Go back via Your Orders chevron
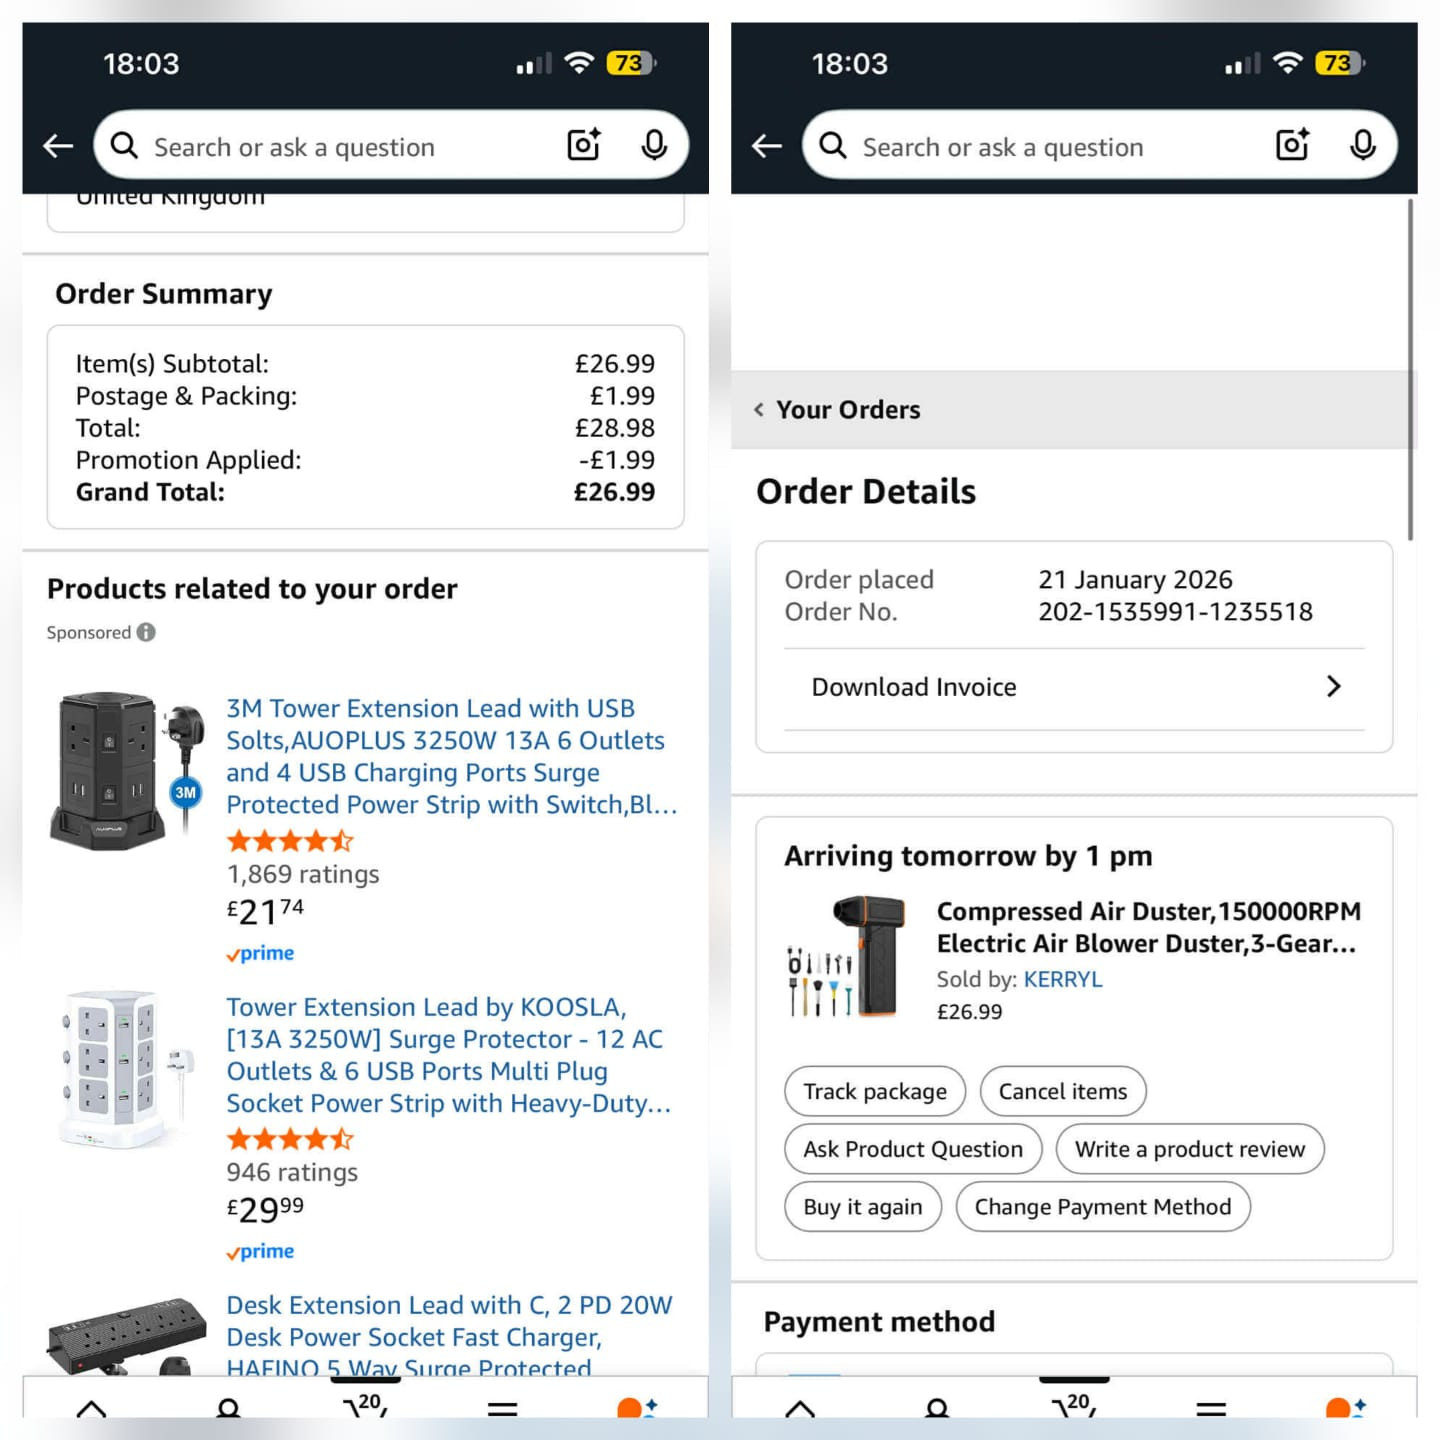Screen dimensions: 1440x1440 759,409
